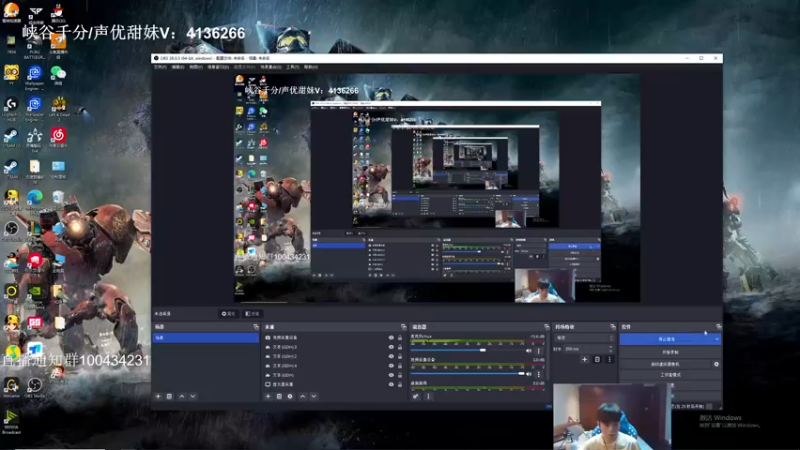The image size is (800, 450).
Task: Toggle visibility of 文本 (GDI+) 3 source
Action: tap(391, 347)
